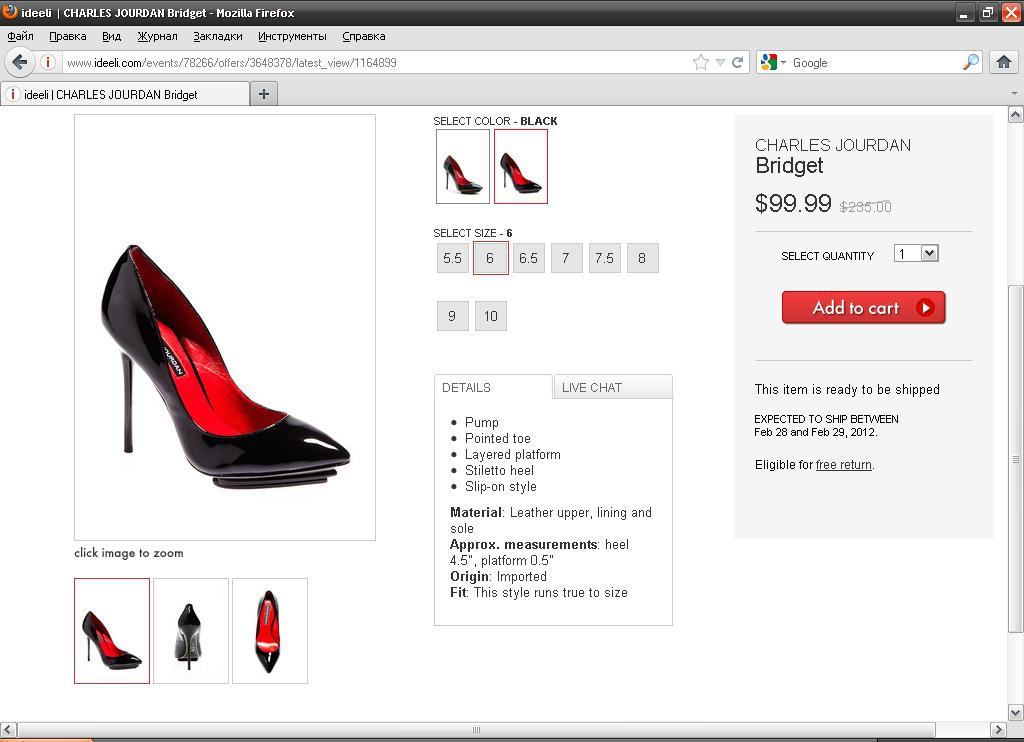Open the Правка menu

coord(68,37)
